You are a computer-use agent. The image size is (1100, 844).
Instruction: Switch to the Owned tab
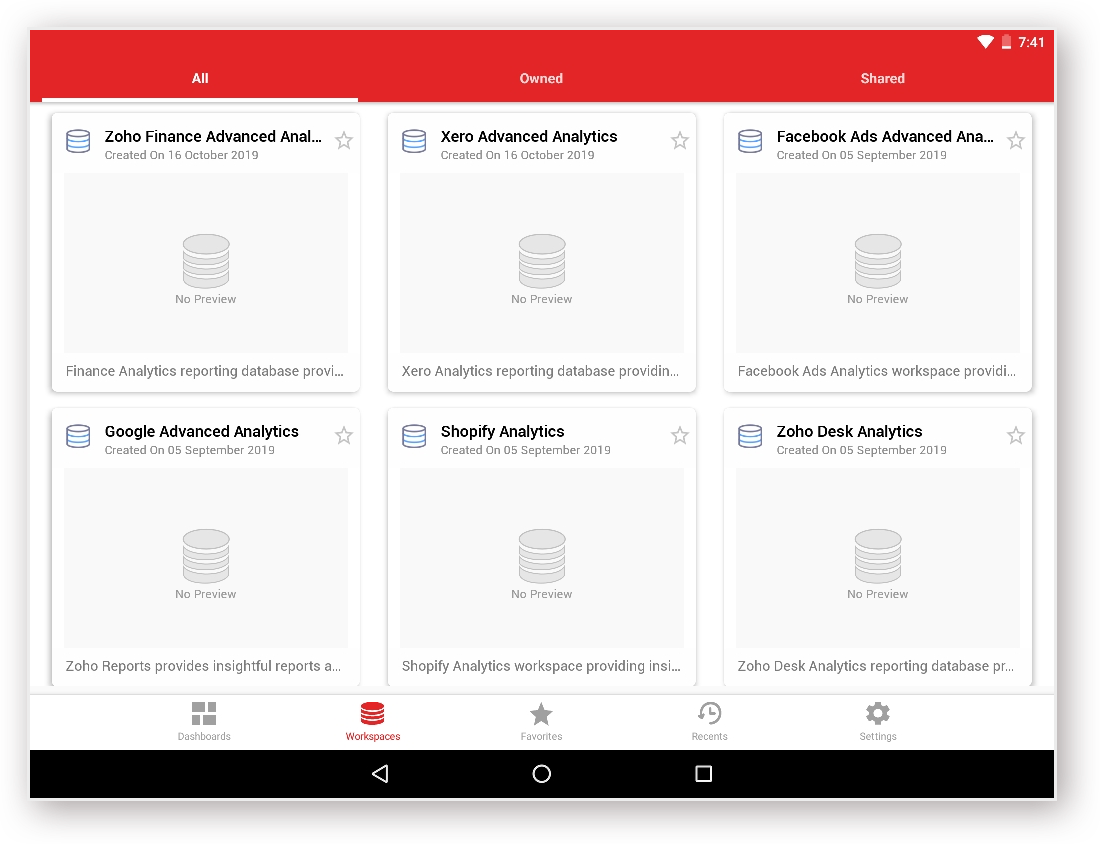[x=541, y=79]
